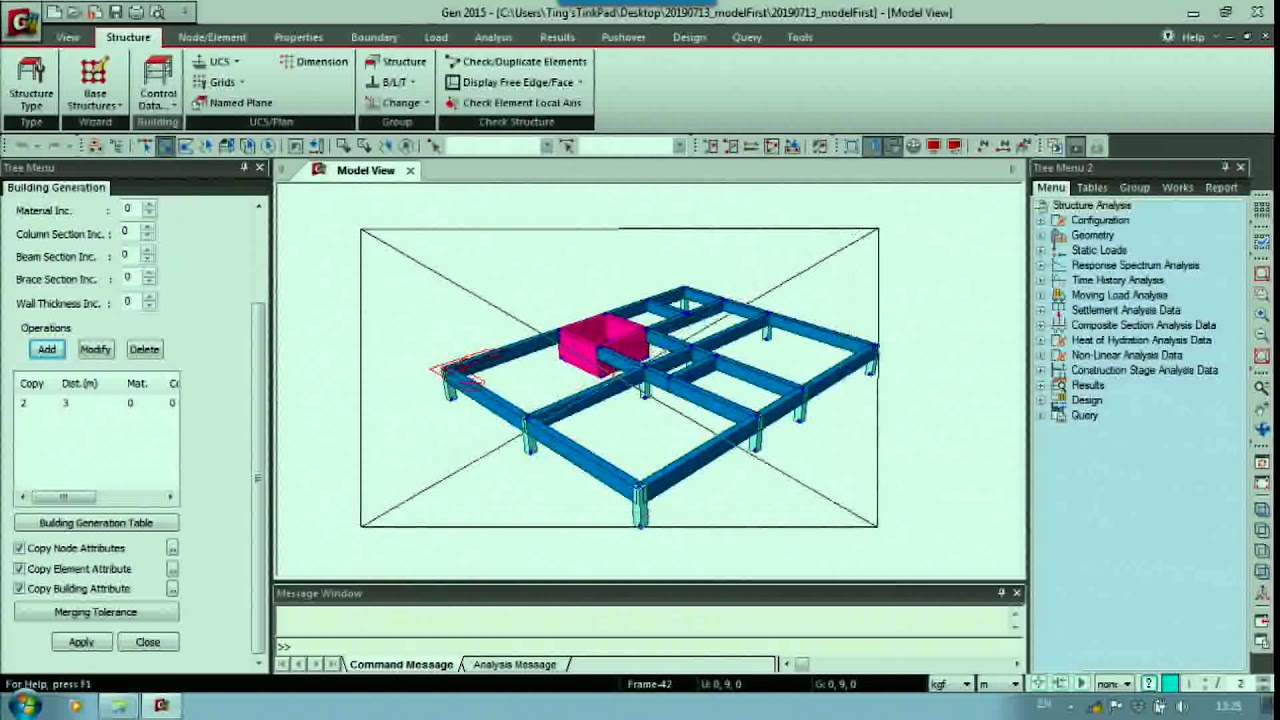Click the Apply button
The image size is (1280, 720).
click(x=81, y=642)
